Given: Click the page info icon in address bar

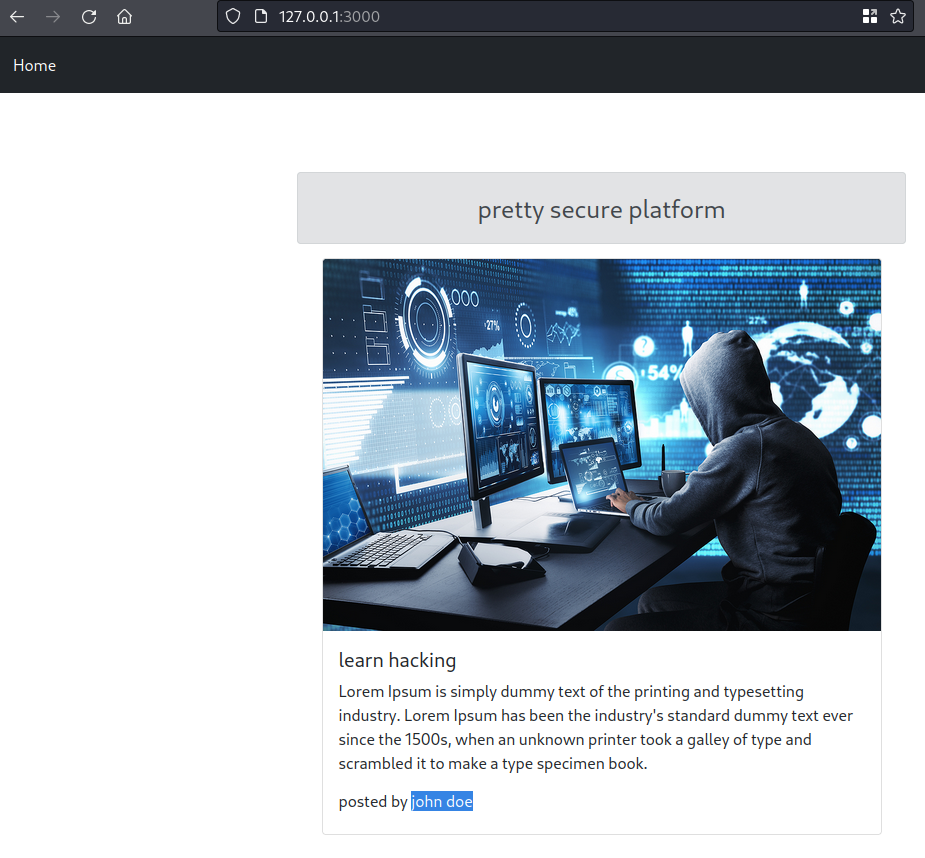Looking at the screenshot, I should point(261,17).
